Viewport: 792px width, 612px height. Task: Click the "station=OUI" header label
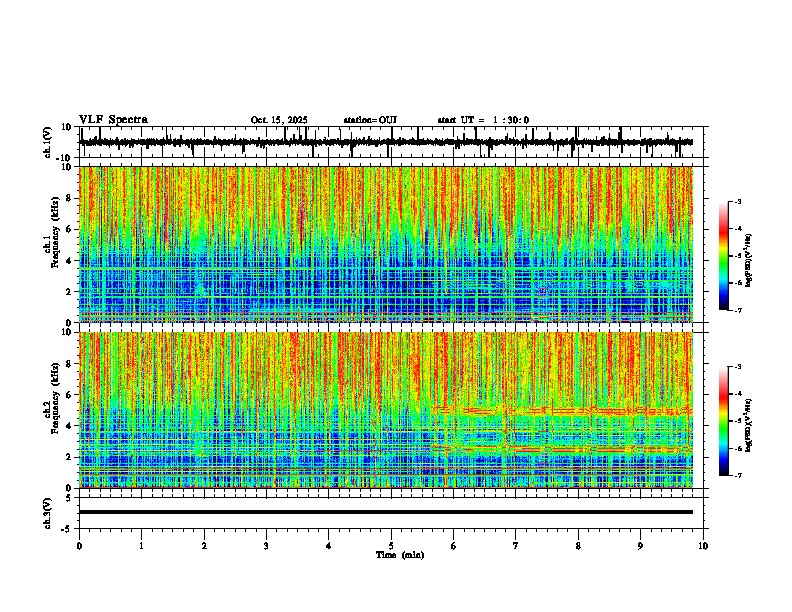pyautogui.click(x=370, y=120)
